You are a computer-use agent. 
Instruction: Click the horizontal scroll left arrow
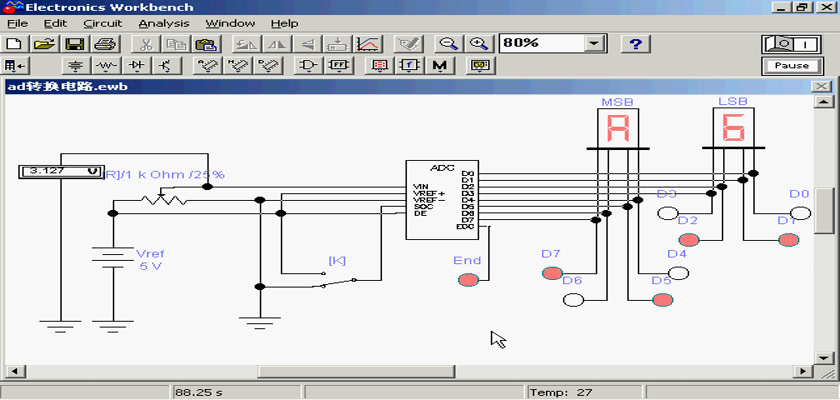click(x=14, y=371)
